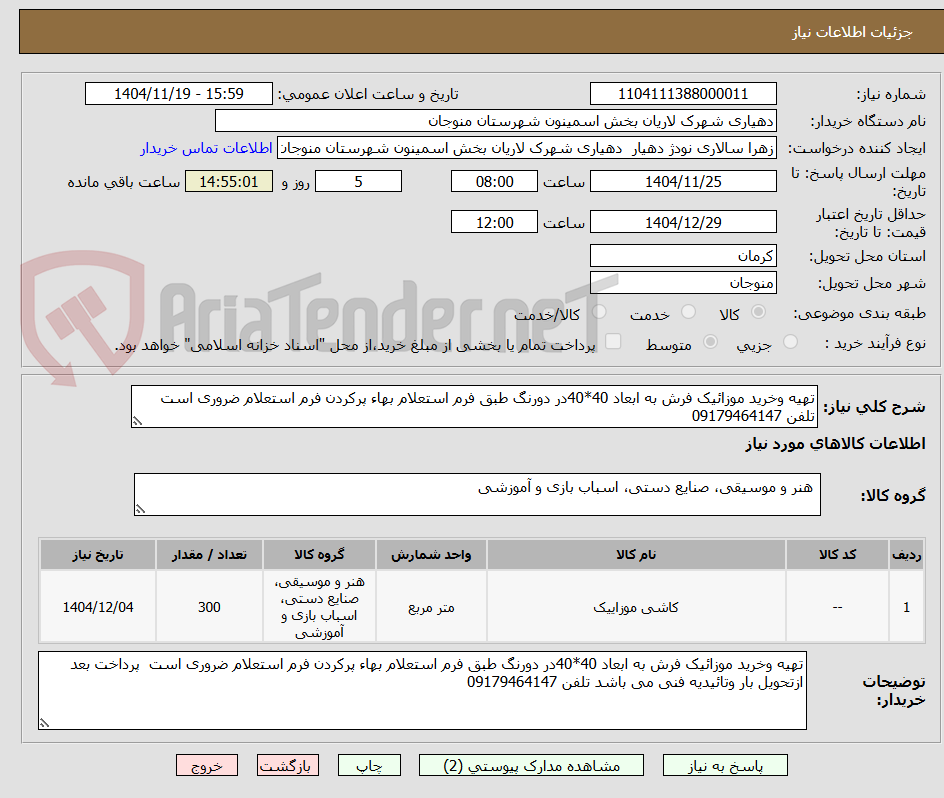This screenshot has height=798, width=944.
Task: Select the کالا radio button
Action: point(759,311)
